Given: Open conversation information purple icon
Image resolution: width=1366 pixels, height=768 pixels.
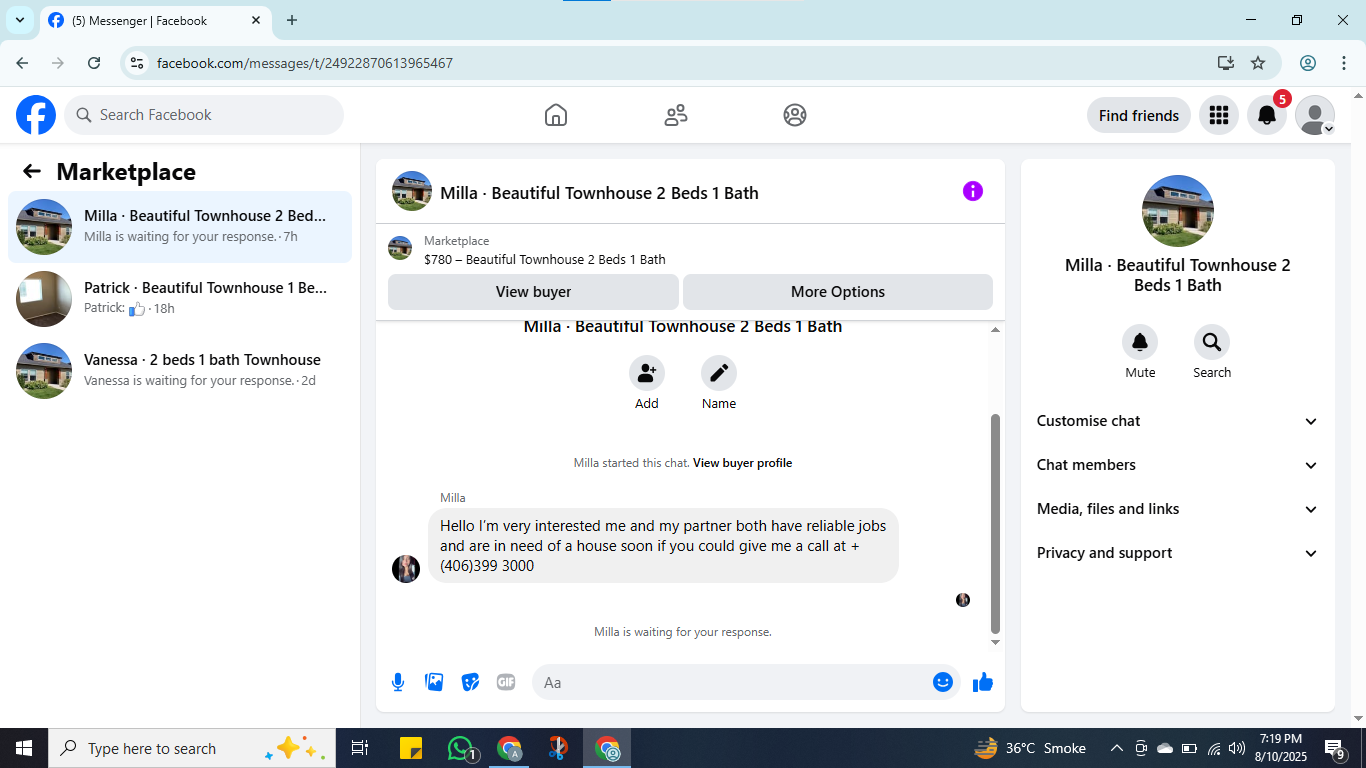Looking at the screenshot, I should click(x=973, y=191).
